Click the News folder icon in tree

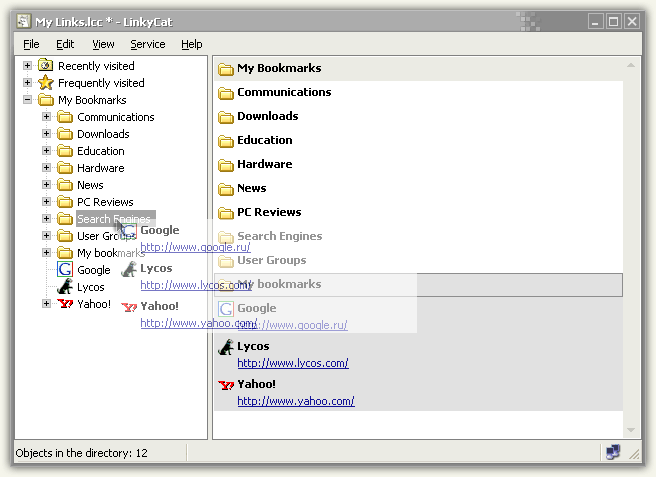point(65,185)
